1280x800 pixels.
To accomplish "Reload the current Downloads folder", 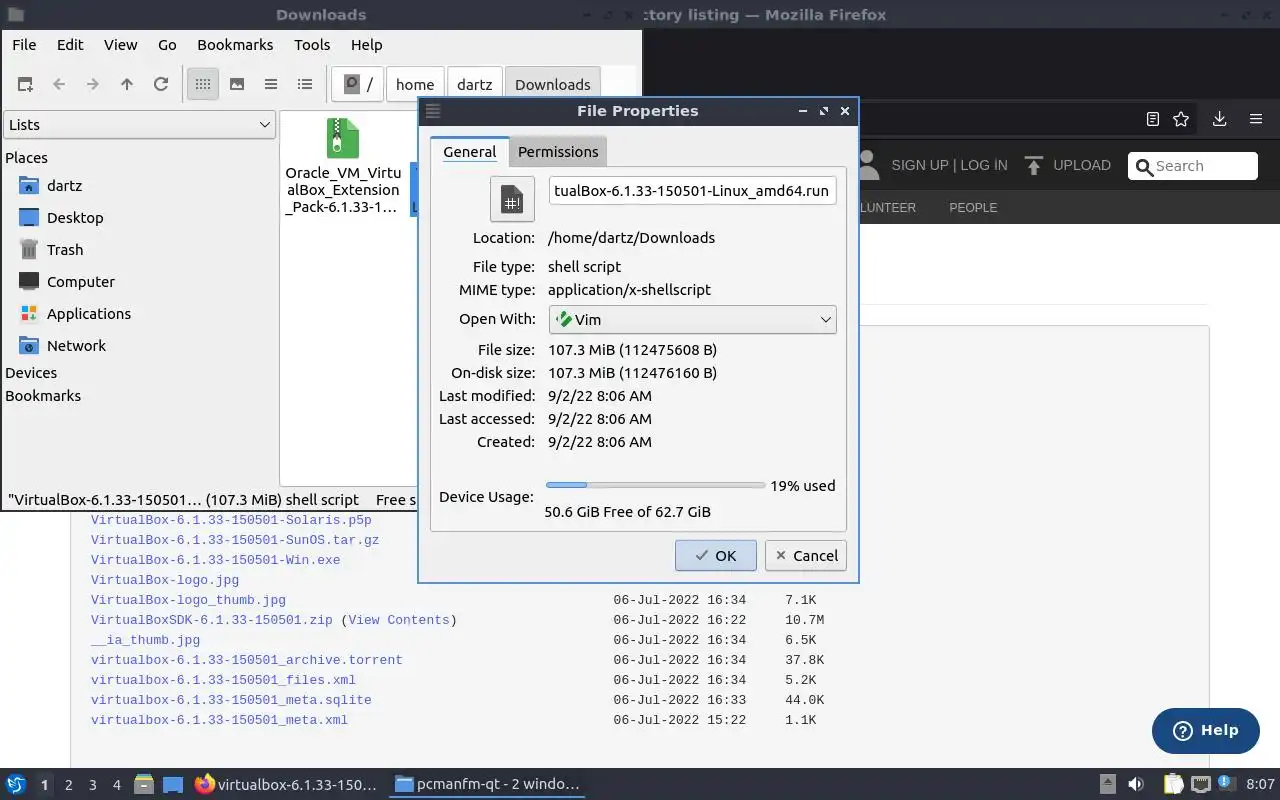I will coord(161,84).
